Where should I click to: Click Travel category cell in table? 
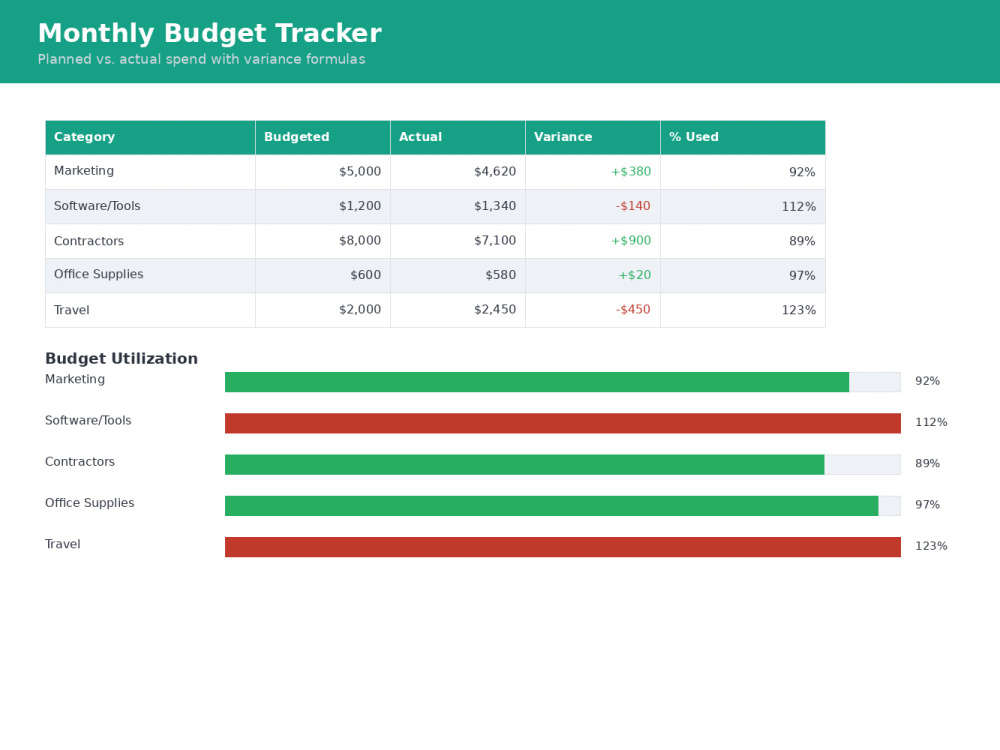(151, 310)
